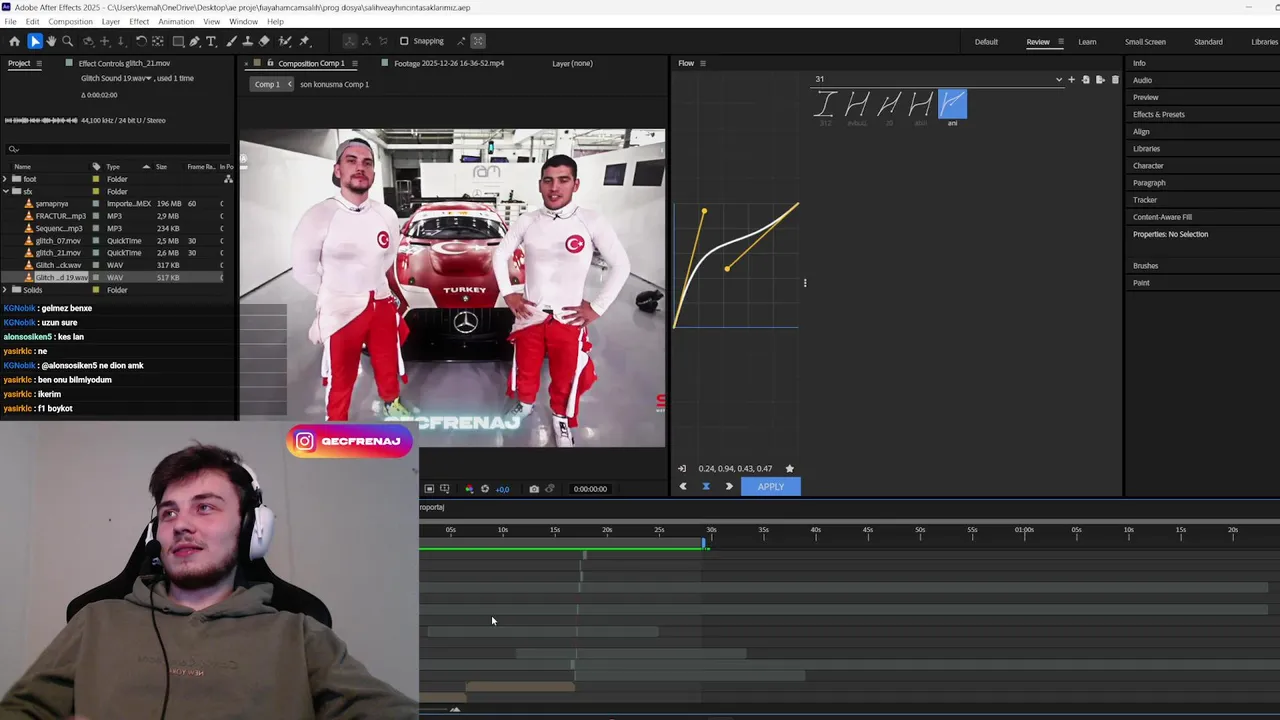Add a new Flow preset with plus icon
Screen dimensions: 1280x720
1071,79
